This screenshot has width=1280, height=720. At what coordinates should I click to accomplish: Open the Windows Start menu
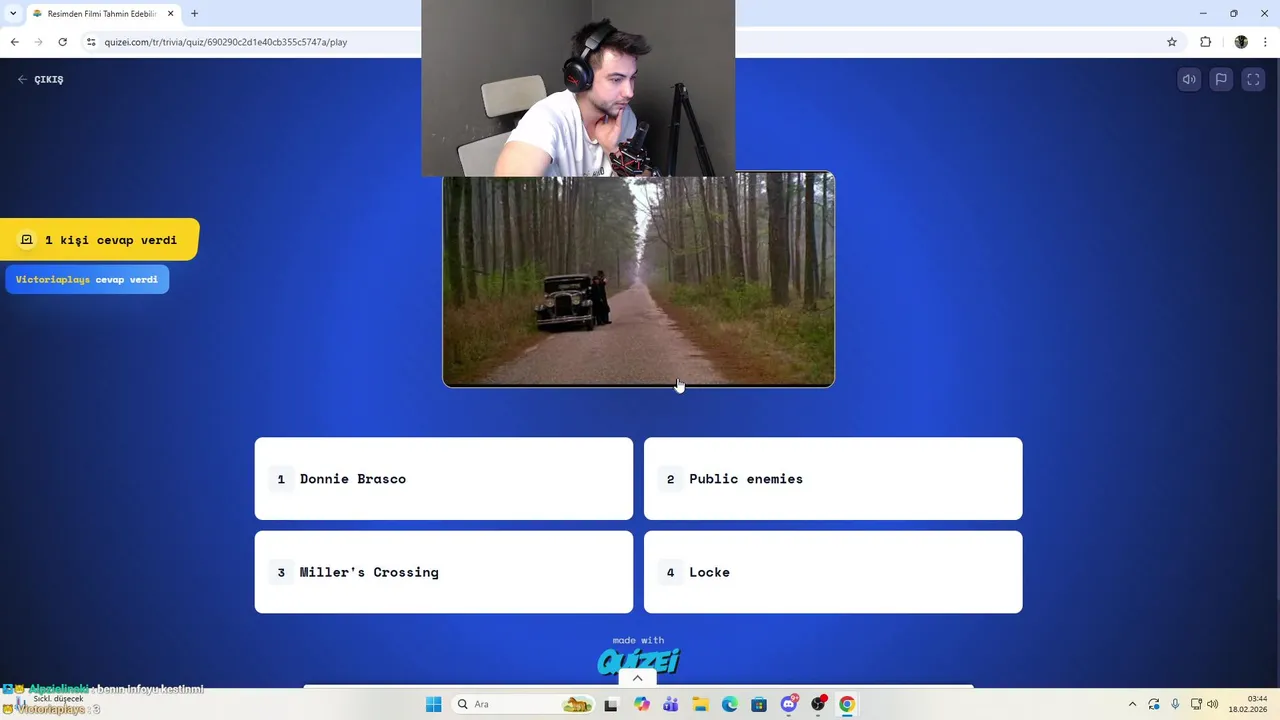coord(433,704)
